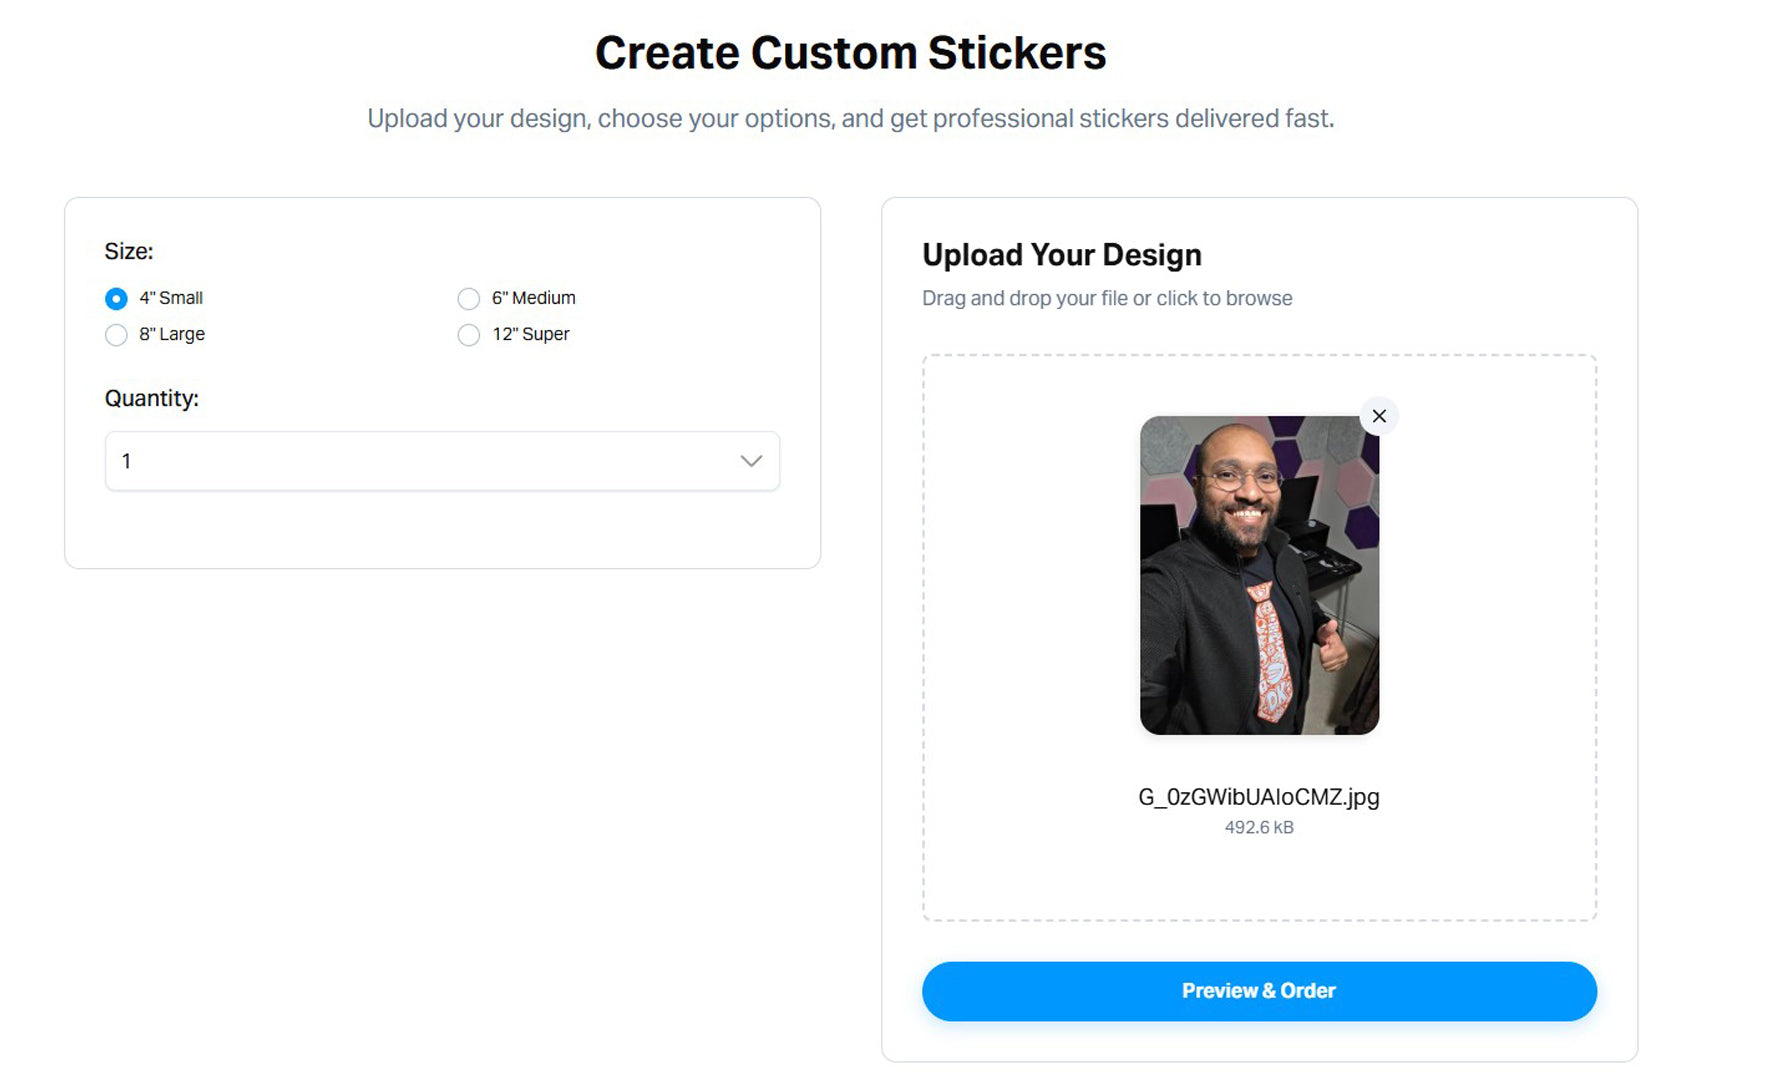Click the "8" Large" label text
Viewport: 1790px width, 1080px height.
172,334
